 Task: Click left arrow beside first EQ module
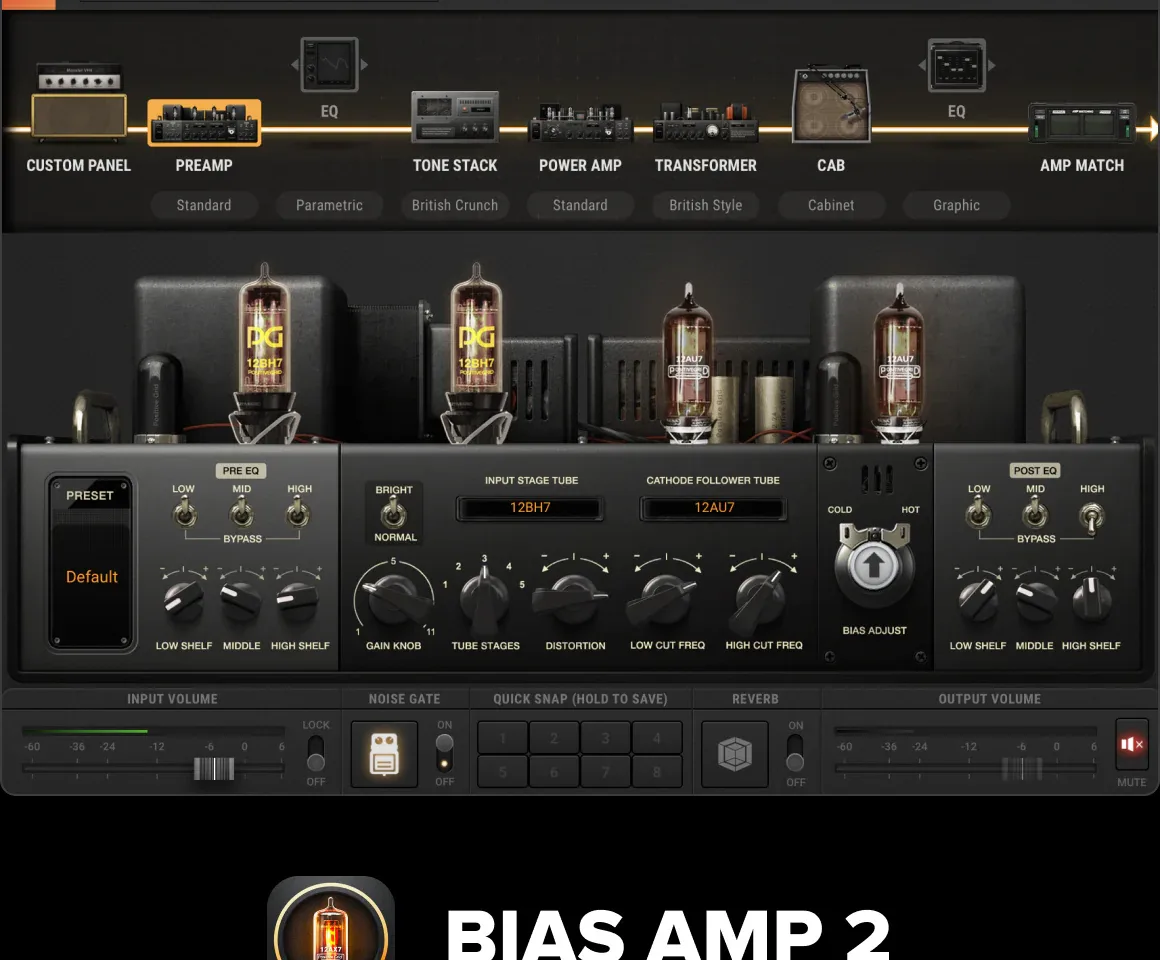294,65
